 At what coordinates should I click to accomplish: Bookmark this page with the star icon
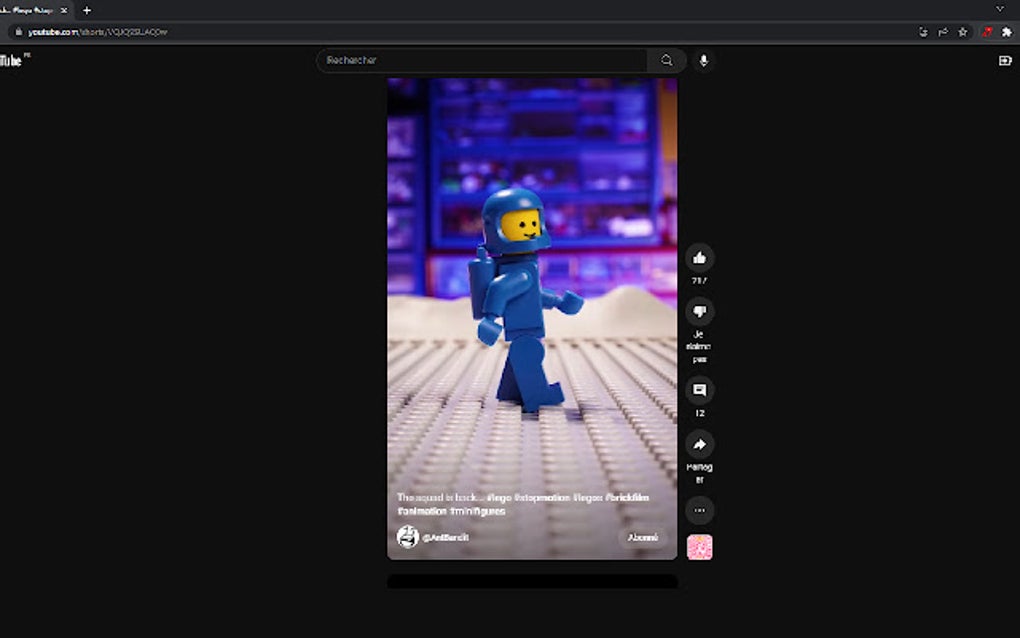click(x=963, y=32)
